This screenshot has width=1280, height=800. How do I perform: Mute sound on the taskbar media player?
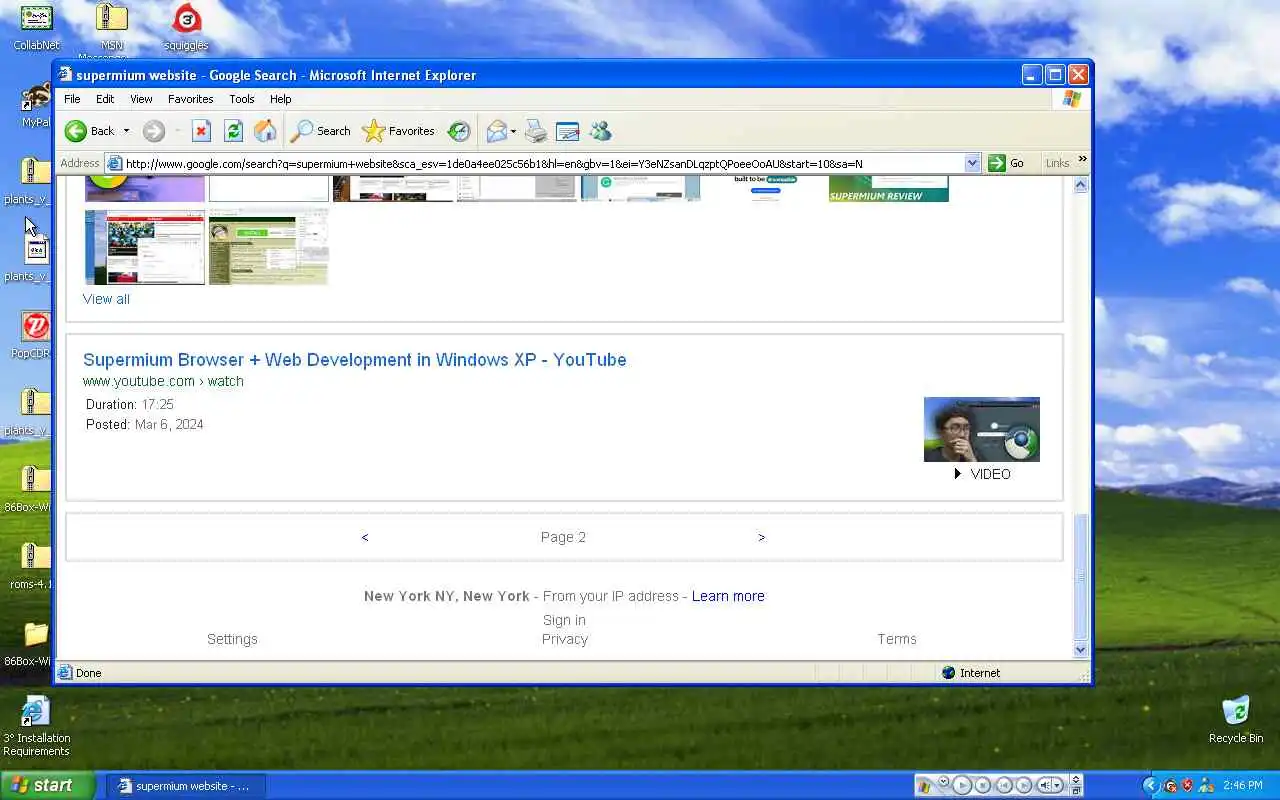(1044, 785)
